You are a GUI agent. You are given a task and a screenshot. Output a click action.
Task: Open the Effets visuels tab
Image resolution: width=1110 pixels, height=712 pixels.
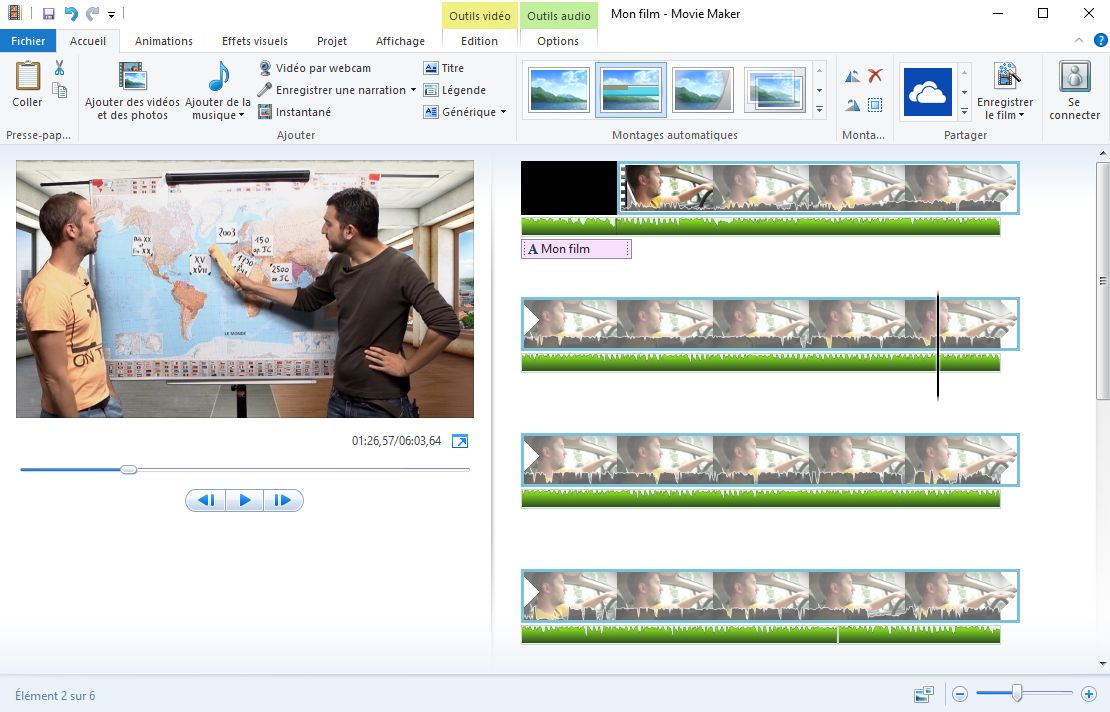click(x=254, y=41)
